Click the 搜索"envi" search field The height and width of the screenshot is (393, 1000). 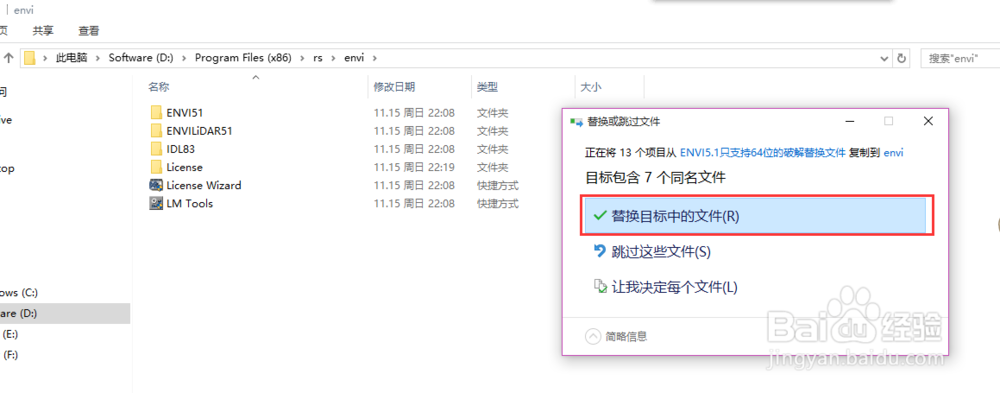coord(960,58)
